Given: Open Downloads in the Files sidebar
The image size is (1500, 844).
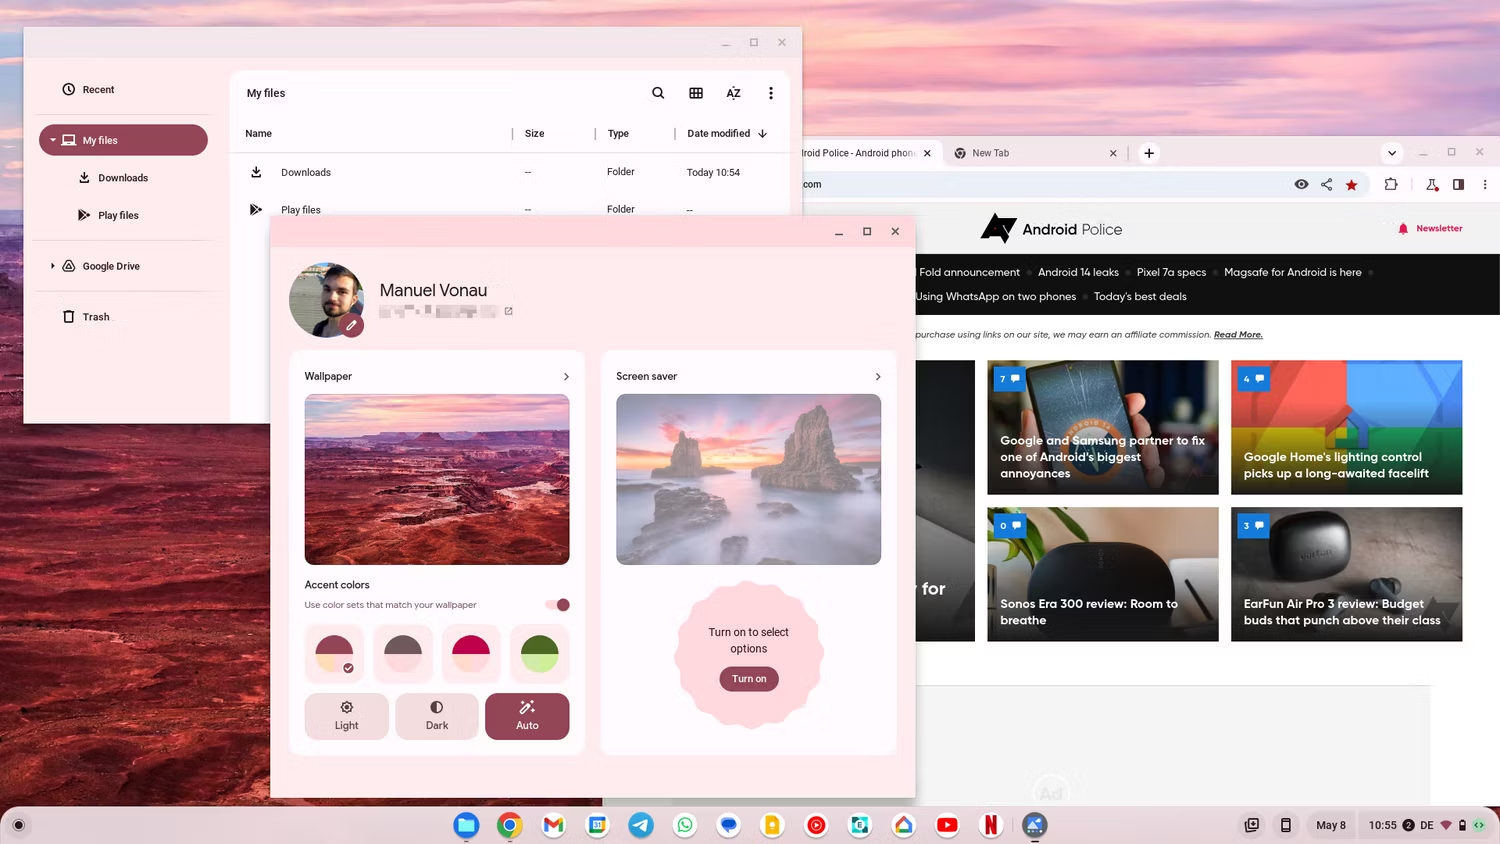Looking at the screenshot, I should [123, 178].
